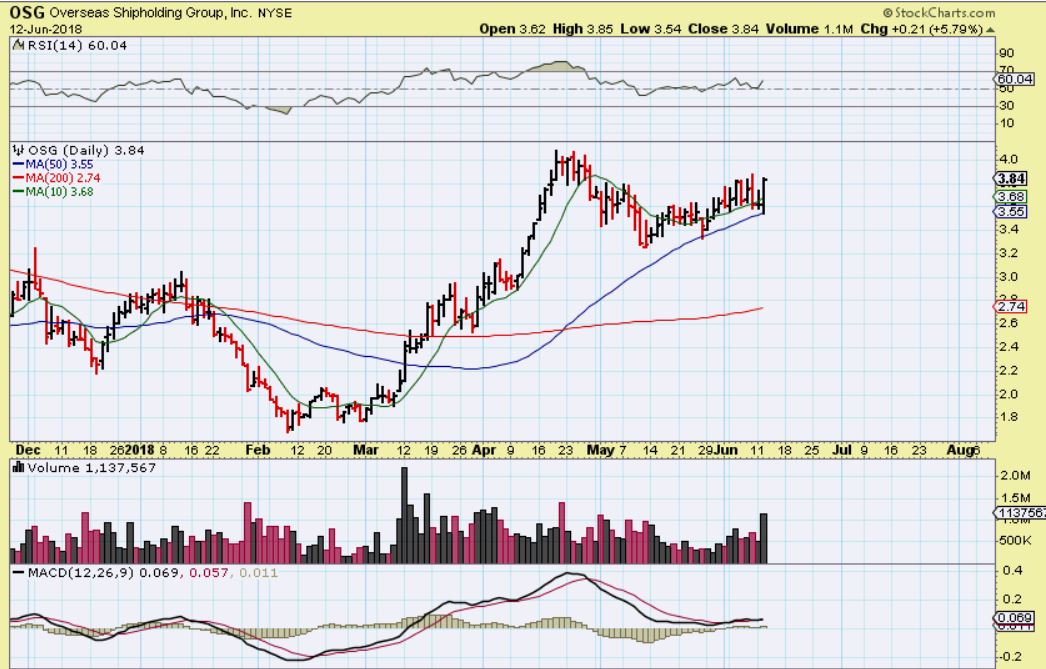The height and width of the screenshot is (669, 1046).
Task: Click the 2.0M label on the volume axis
Action: (x=1015, y=476)
